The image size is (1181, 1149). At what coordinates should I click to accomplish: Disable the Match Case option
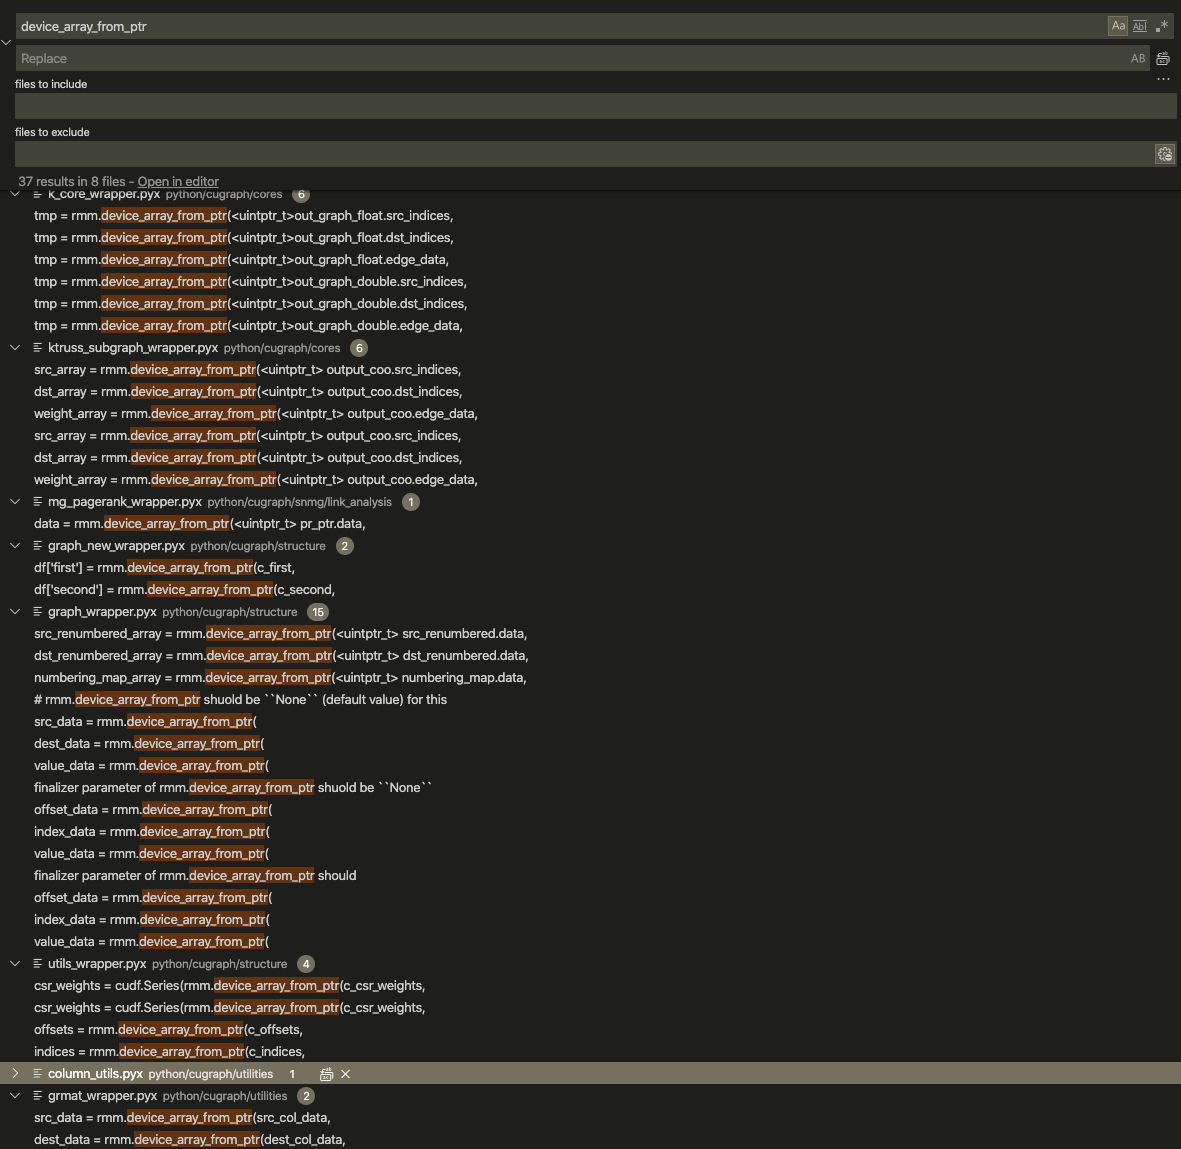pyautogui.click(x=1118, y=26)
